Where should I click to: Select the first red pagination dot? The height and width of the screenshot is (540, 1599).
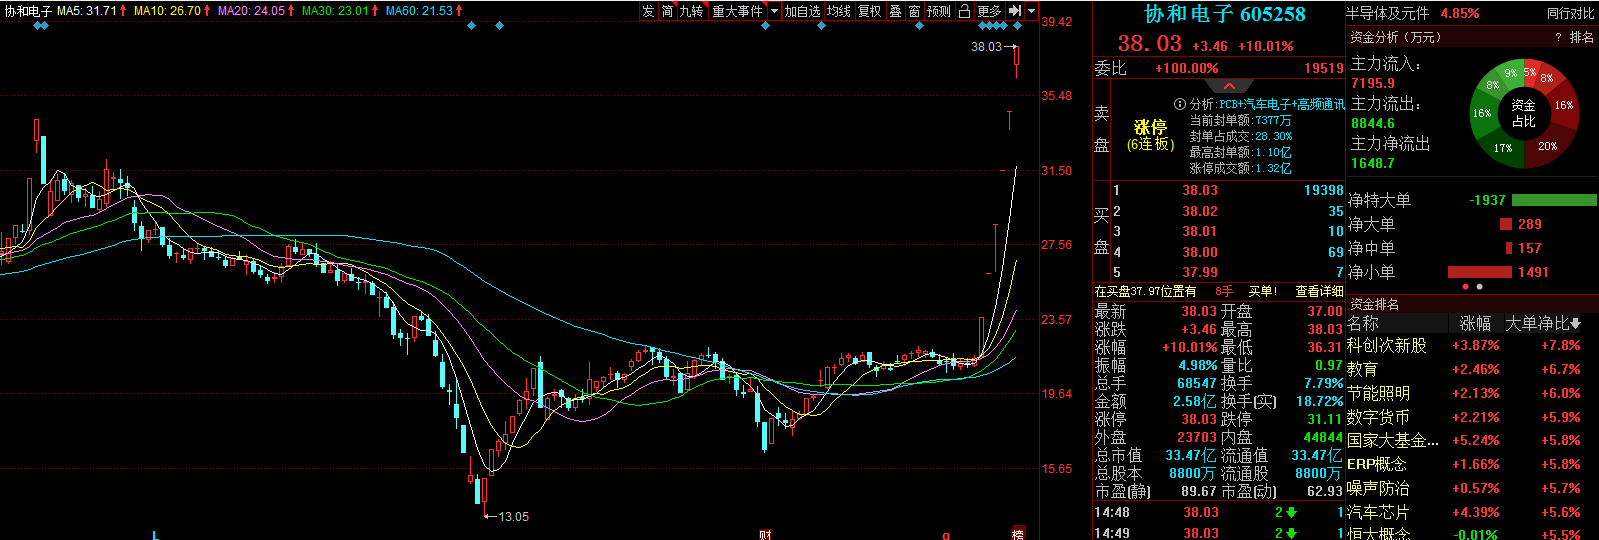(1466, 287)
